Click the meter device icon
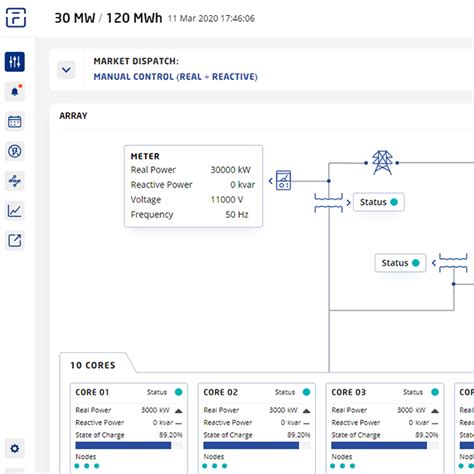 pyautogui.click(x=283, y=181)
